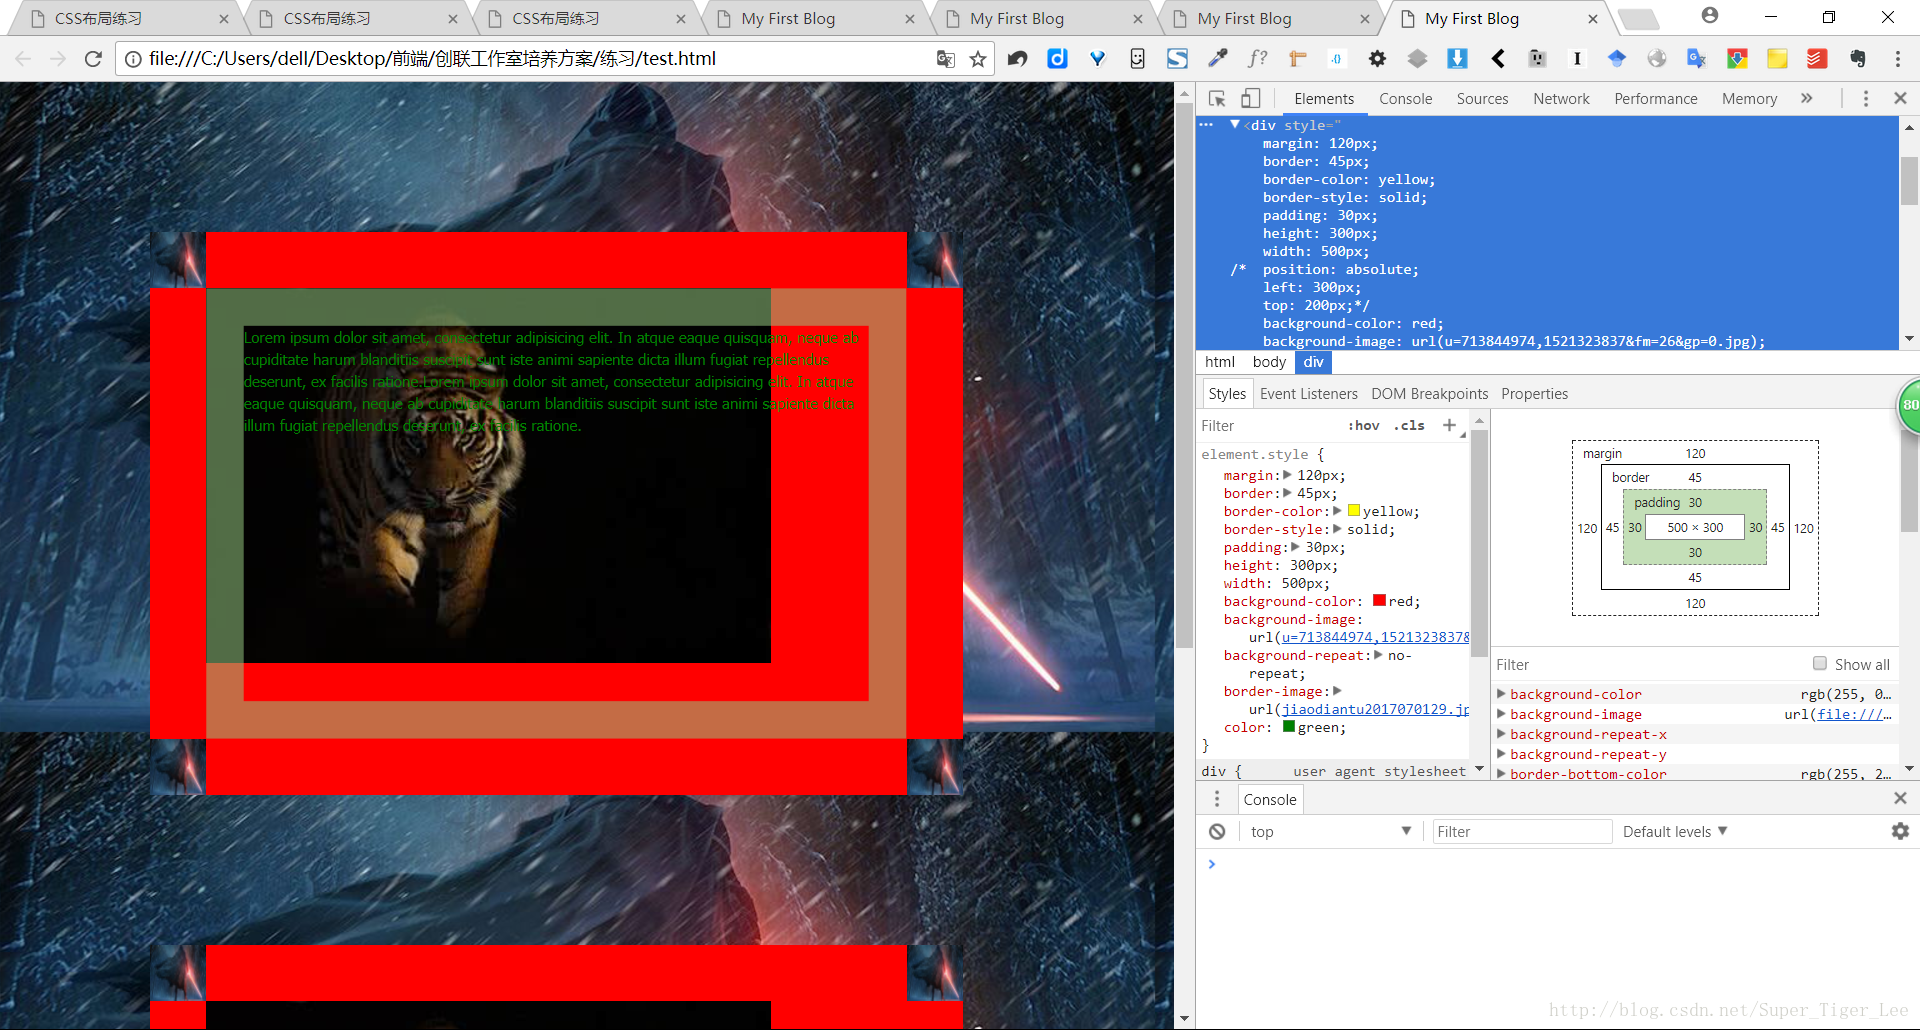This screenshot has width=1920, height=1030.
Task: Select the Styles sidebar tab
Action: (x=1226, y=393)
